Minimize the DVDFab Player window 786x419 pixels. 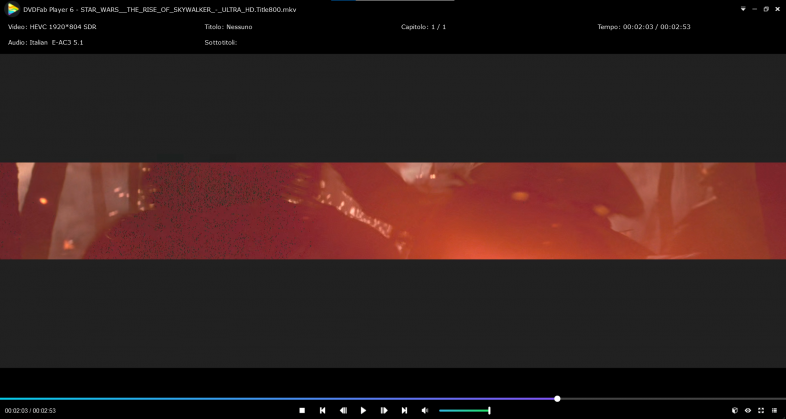[x=754, y=9]
